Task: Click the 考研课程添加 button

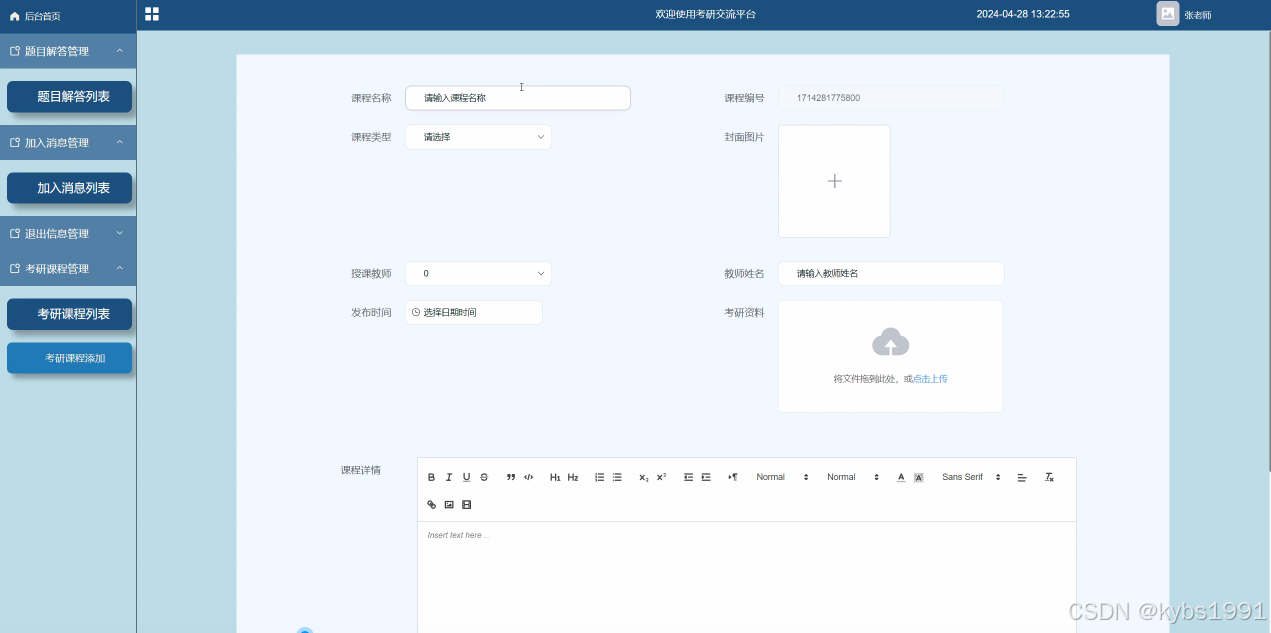Action: (70, 358)
